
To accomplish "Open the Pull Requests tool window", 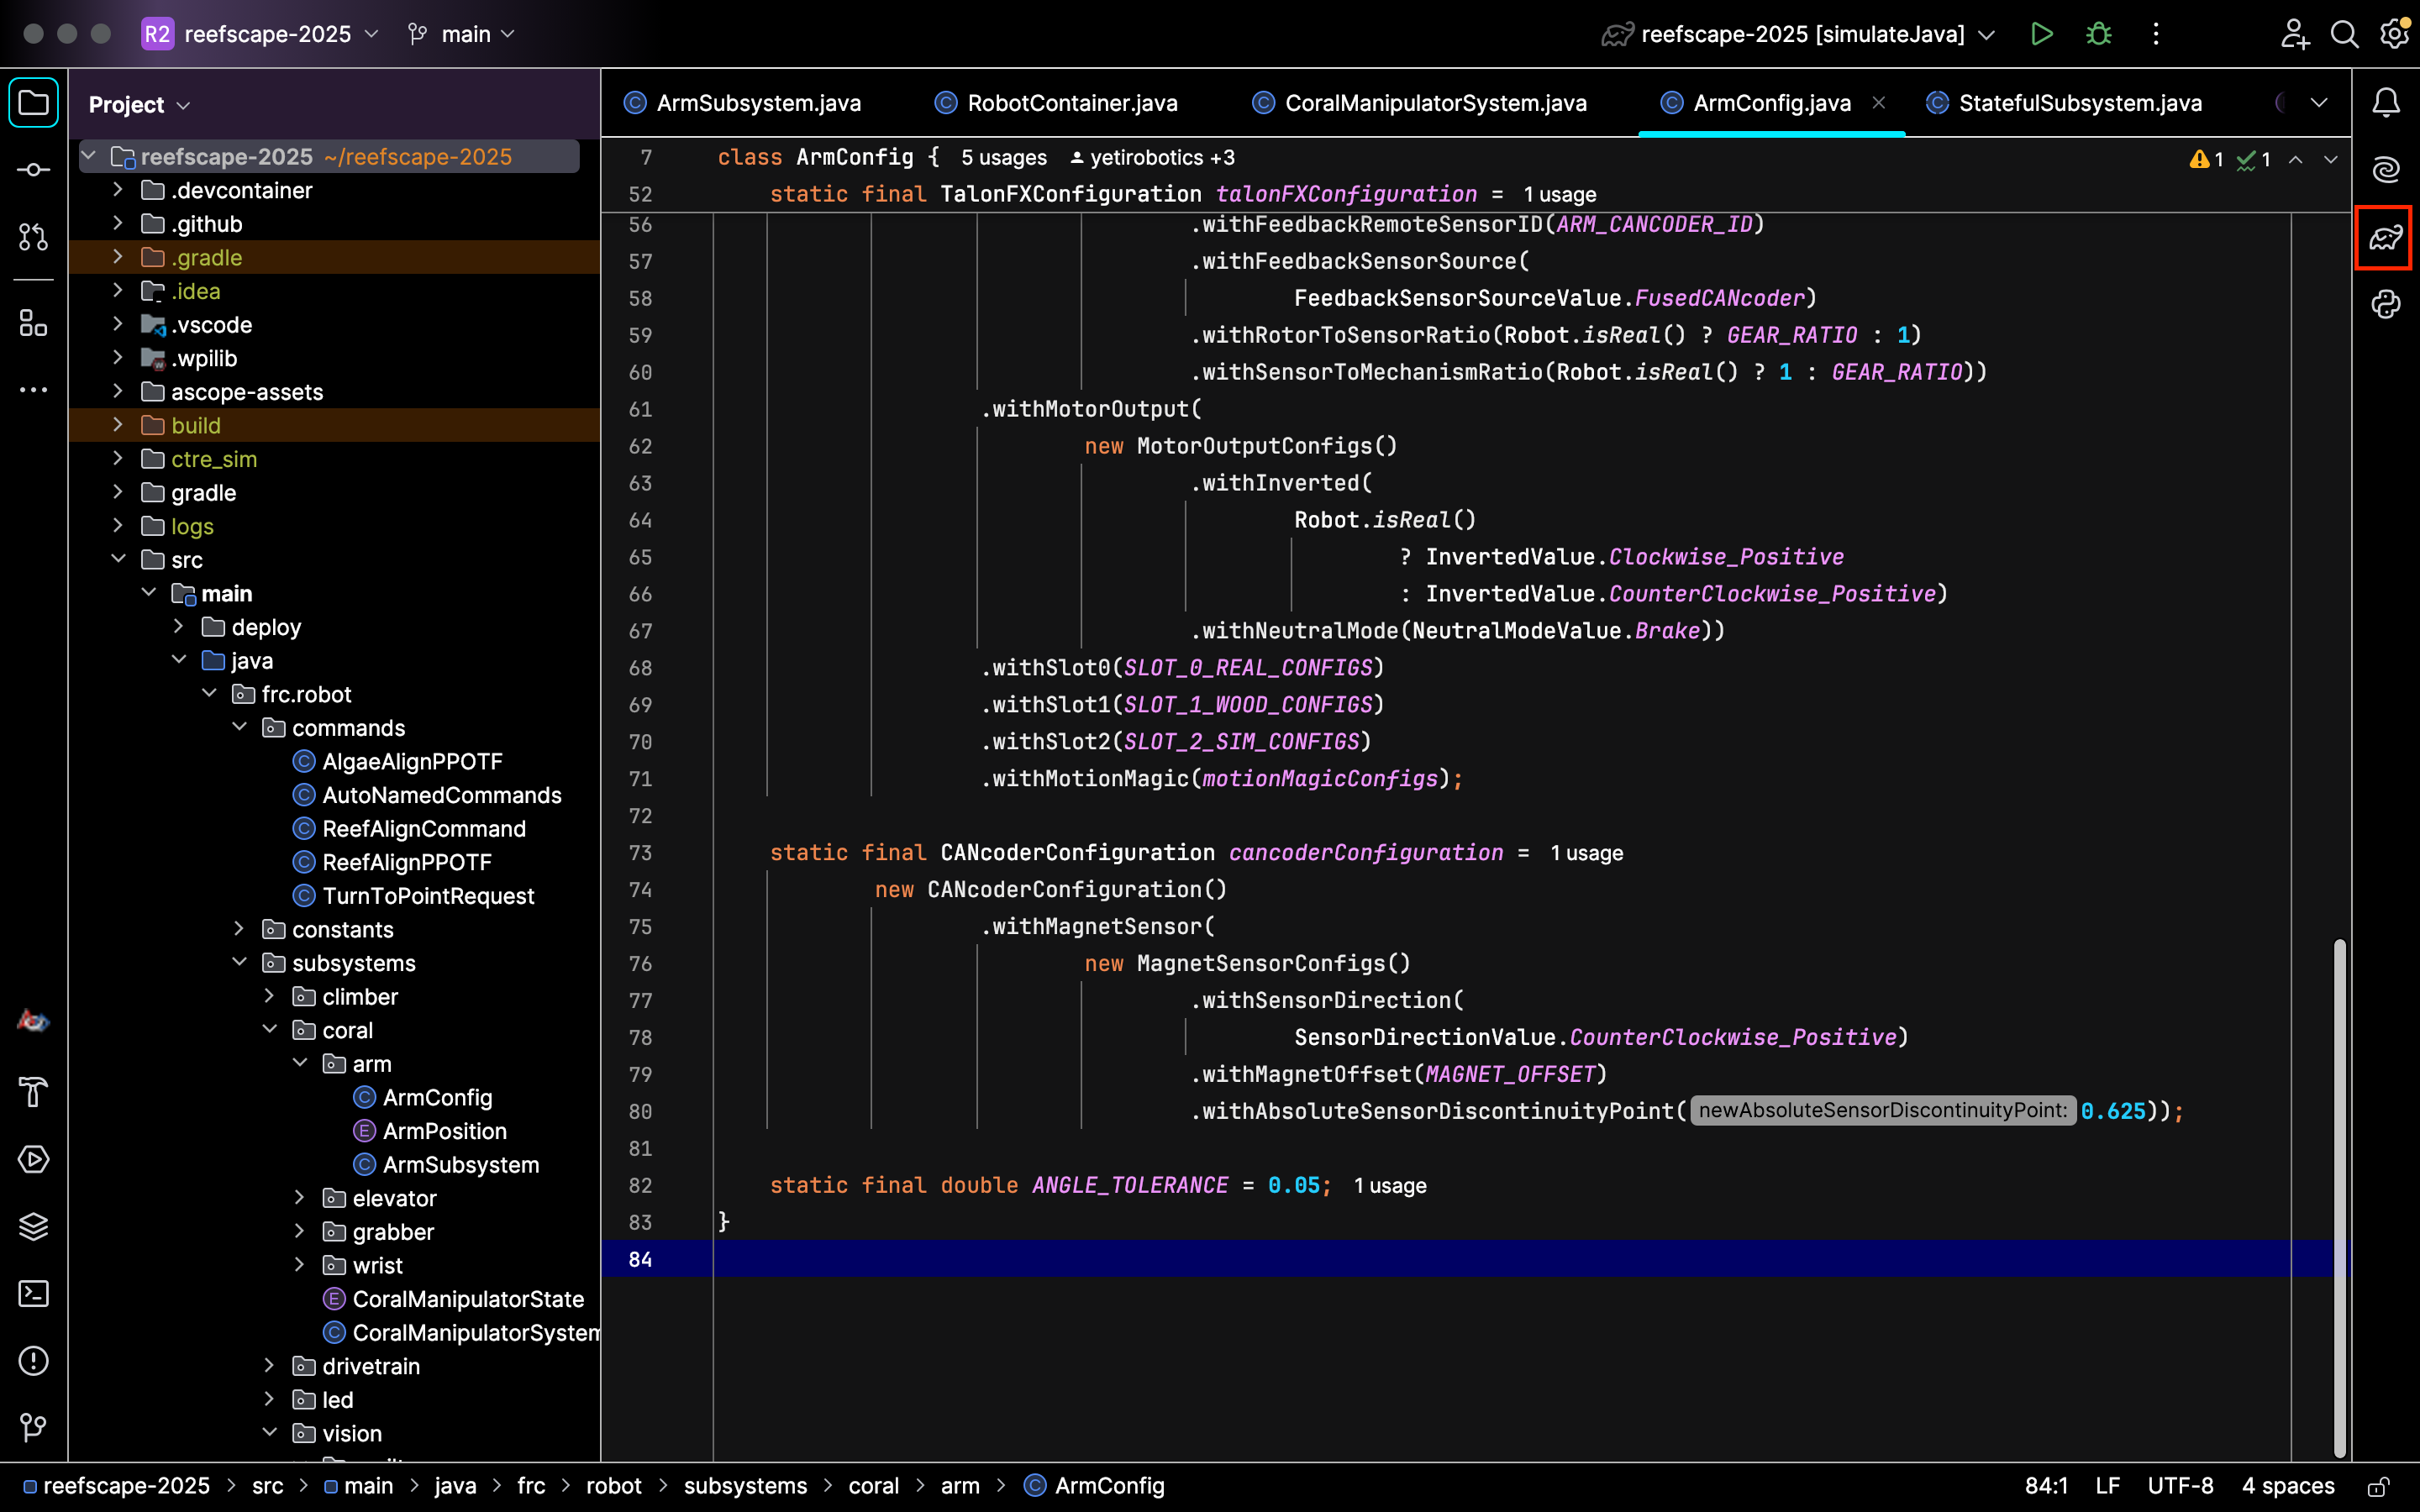I will (x=33, y=237).
